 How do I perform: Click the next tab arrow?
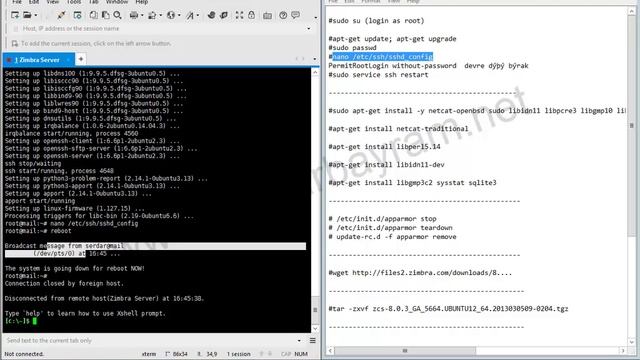coord(303,59)
